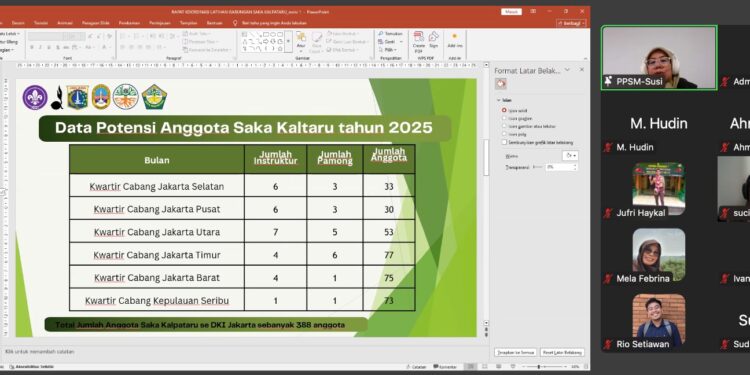
Task: Select PPSM-Susi video tile in meeting
Action: point(659,57)
